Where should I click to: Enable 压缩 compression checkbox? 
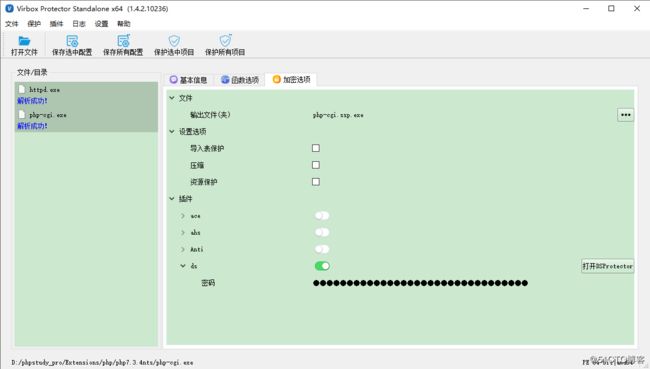point(316,165)
